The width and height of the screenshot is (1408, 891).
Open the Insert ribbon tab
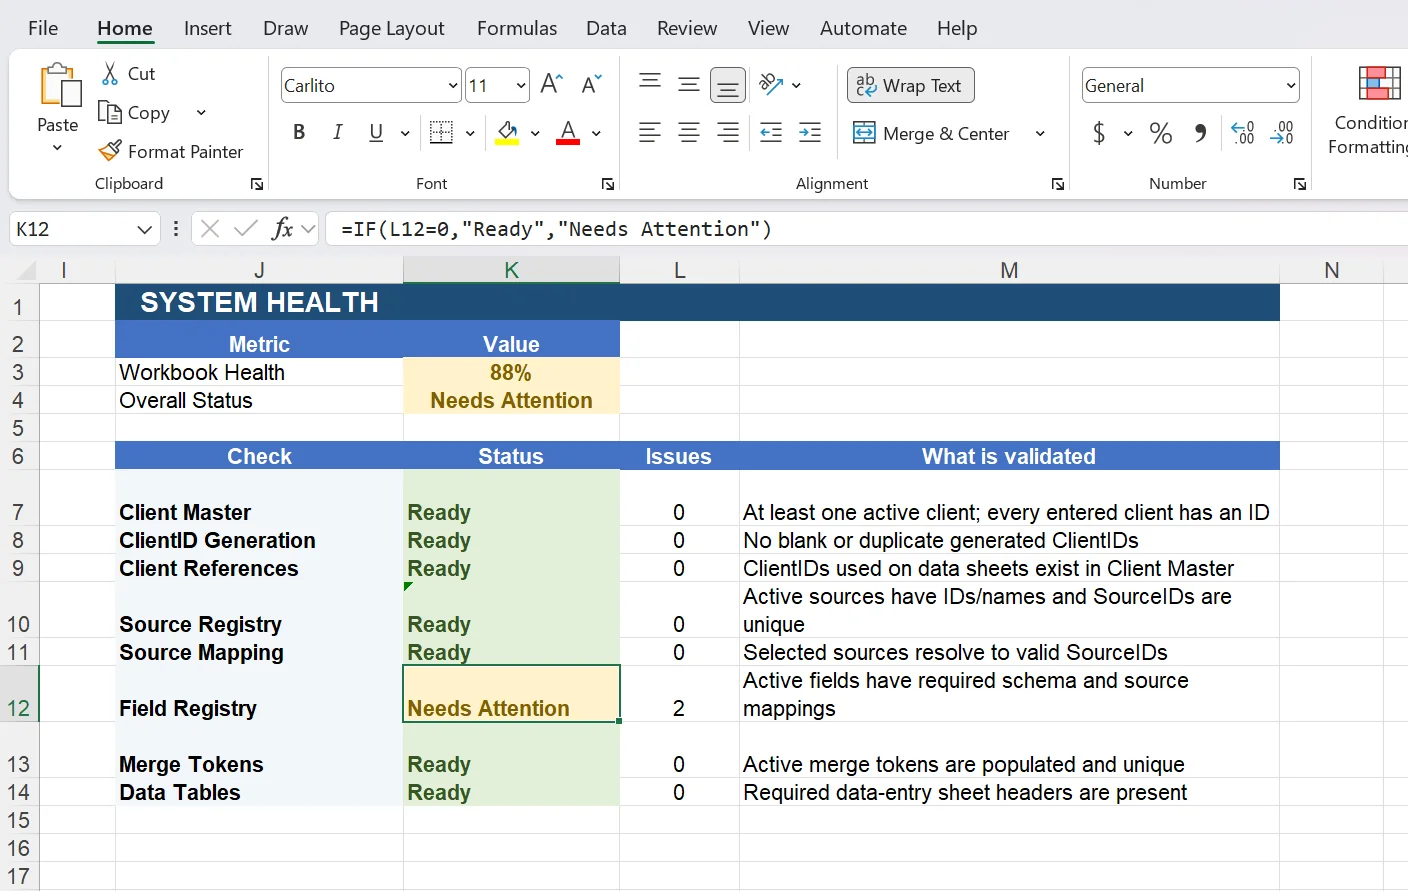(208, 28)
